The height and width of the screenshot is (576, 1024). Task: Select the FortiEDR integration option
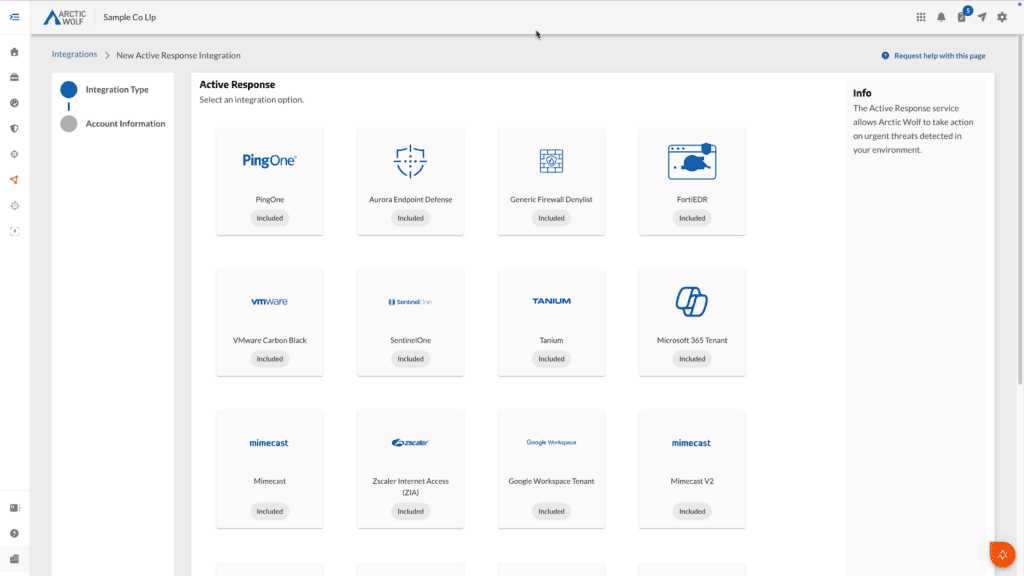(692, 181)
